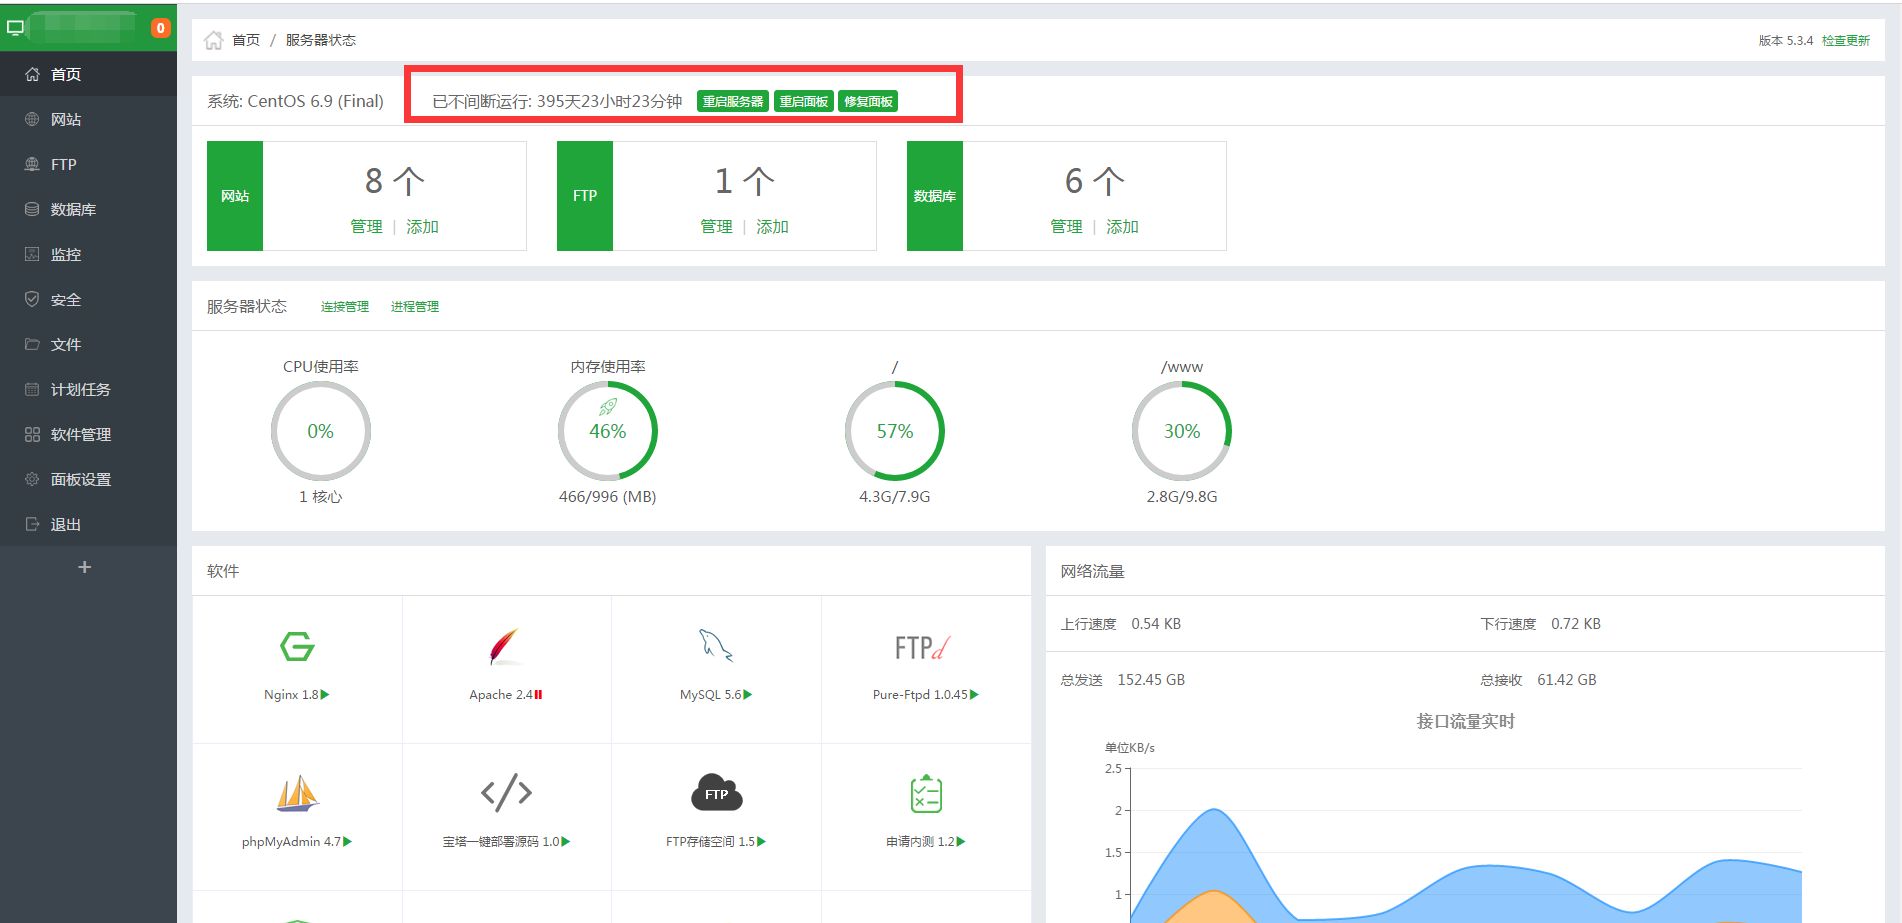Open 进程管理 link

pos(415,306)
